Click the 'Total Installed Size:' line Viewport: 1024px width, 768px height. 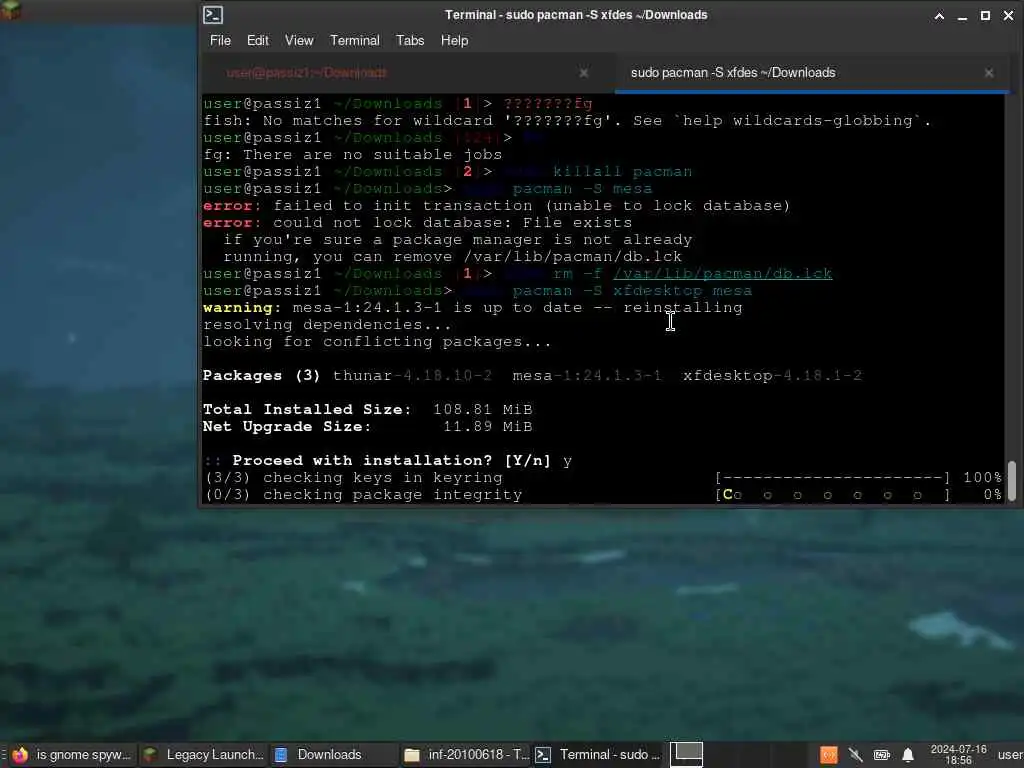(x=368, y=409)
